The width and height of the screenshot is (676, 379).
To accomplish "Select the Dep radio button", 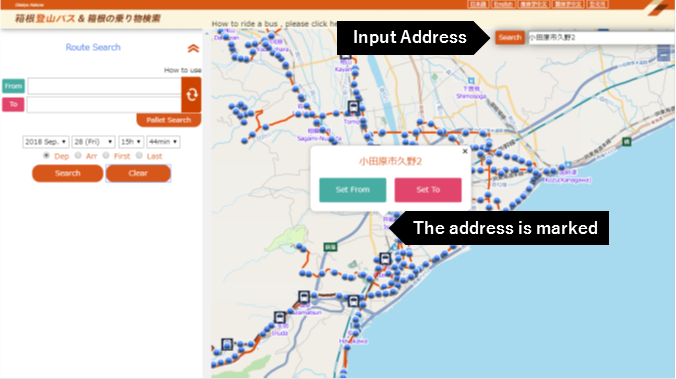I will click(x=46, y=156).
